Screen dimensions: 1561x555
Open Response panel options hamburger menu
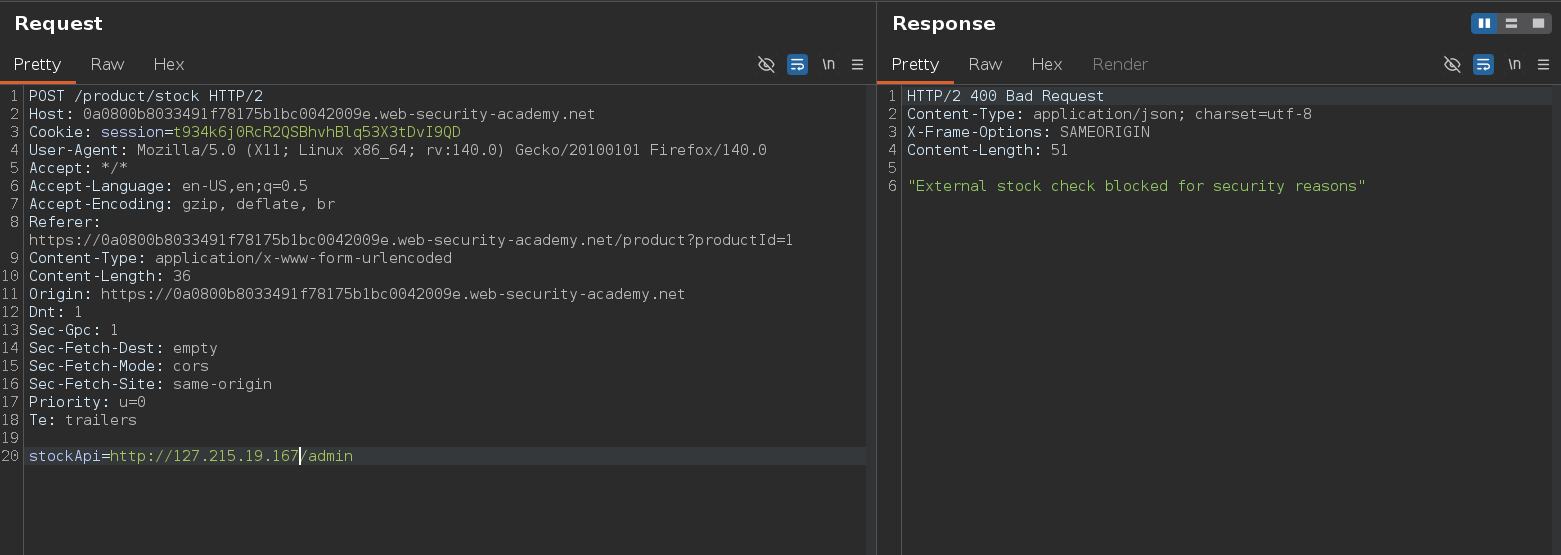[x=1543, y=64]
